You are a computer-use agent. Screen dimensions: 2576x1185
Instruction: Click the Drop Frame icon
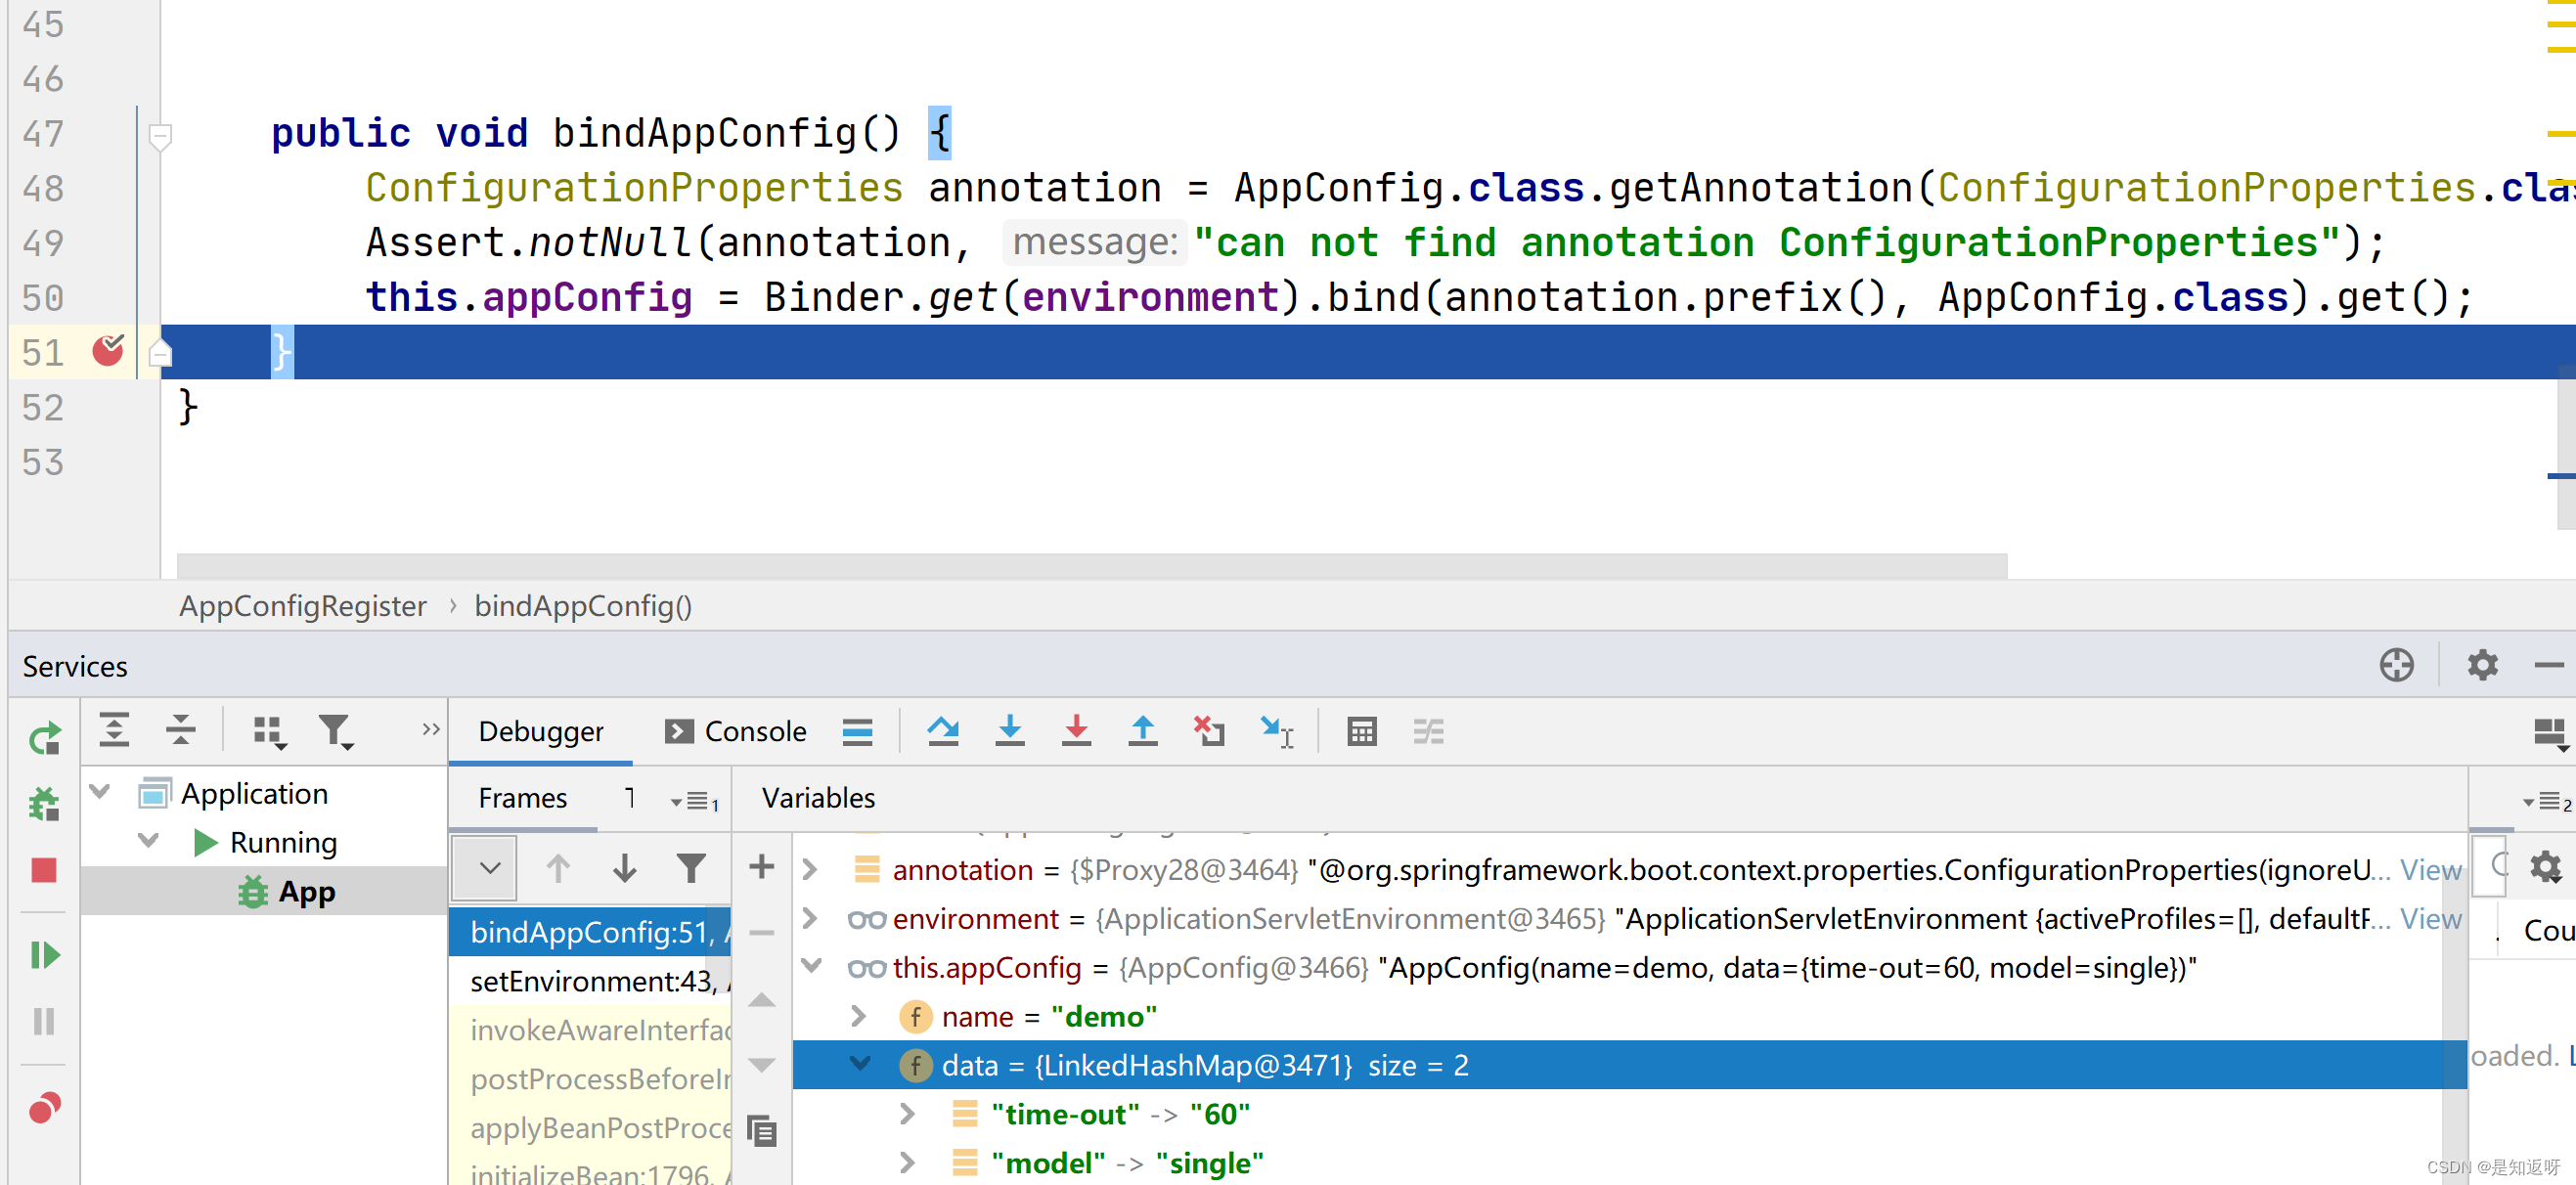[x=1209, y=731]
